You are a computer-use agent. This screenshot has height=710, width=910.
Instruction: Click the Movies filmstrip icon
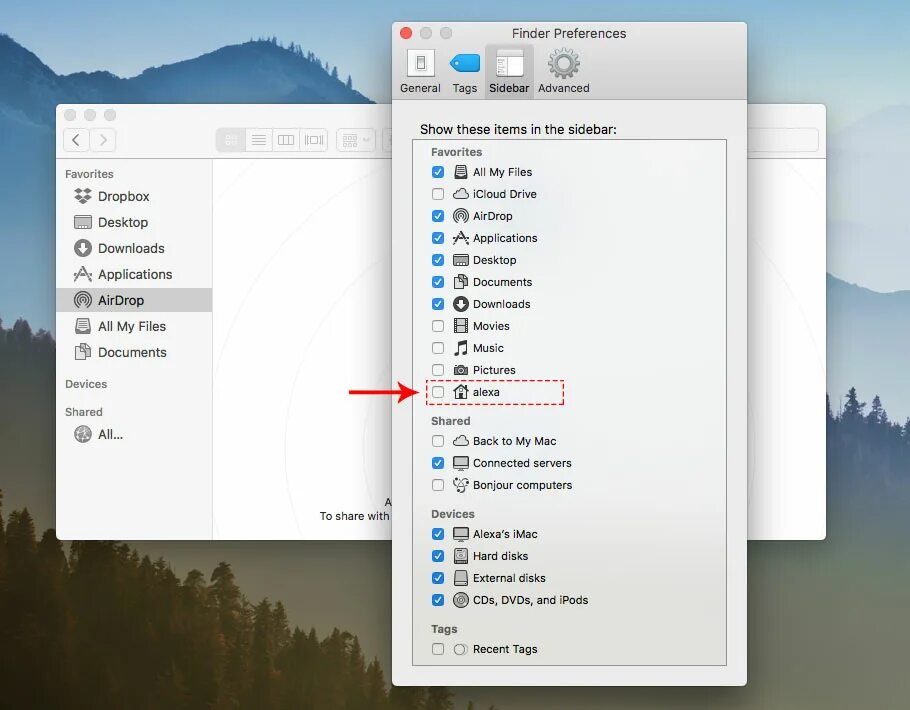click(461, 326)
